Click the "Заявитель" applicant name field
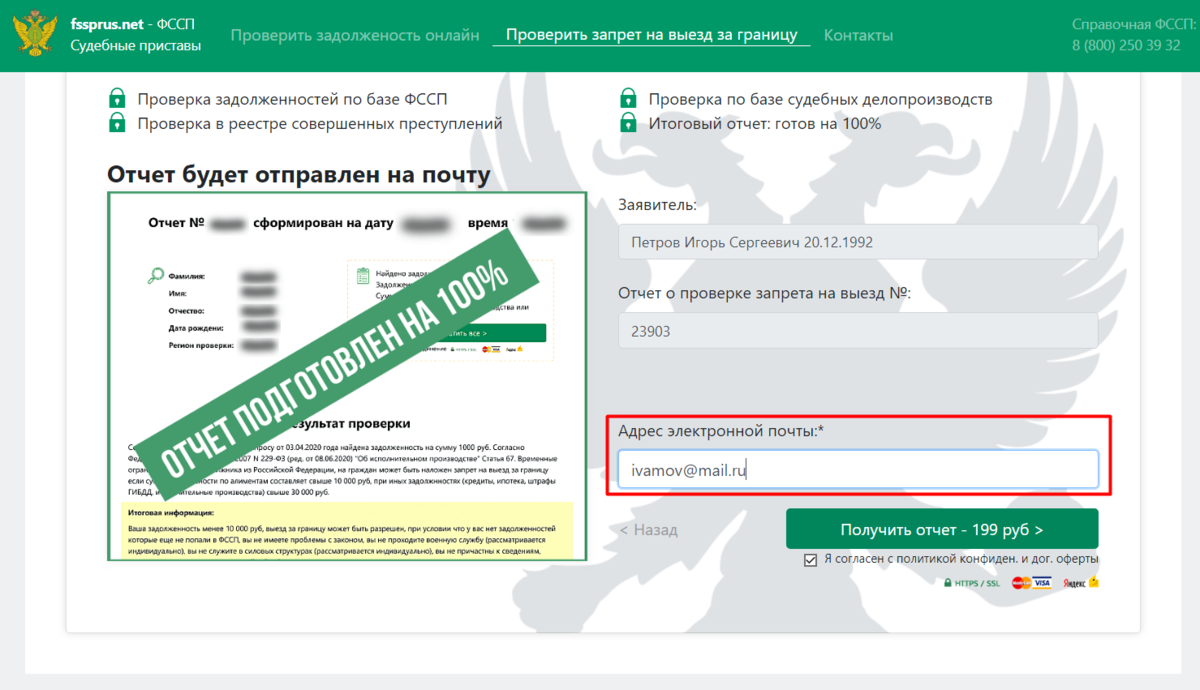The image size is (1200, 690). click(x=858, y=242)
